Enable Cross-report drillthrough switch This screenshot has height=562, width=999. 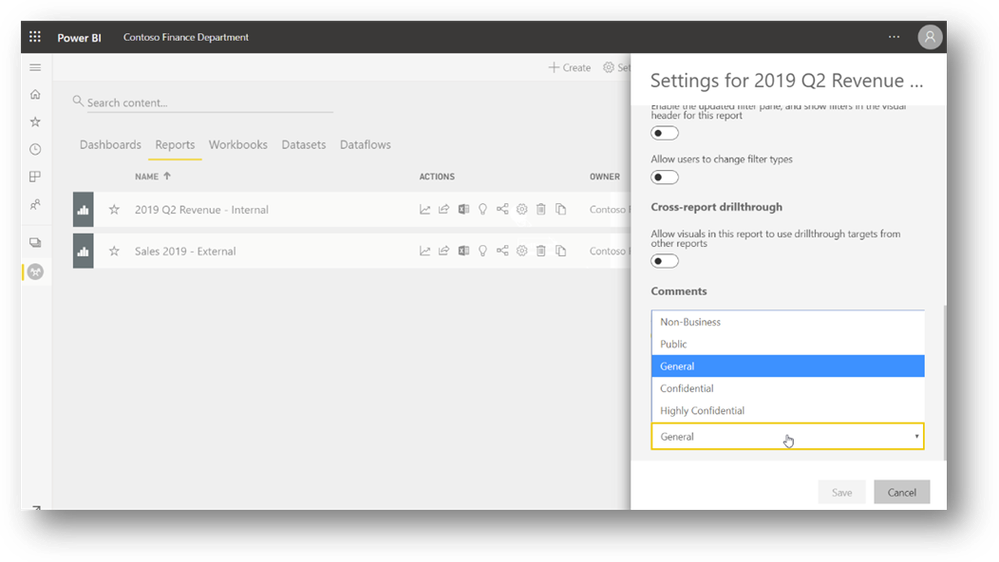tap(665, 261)
